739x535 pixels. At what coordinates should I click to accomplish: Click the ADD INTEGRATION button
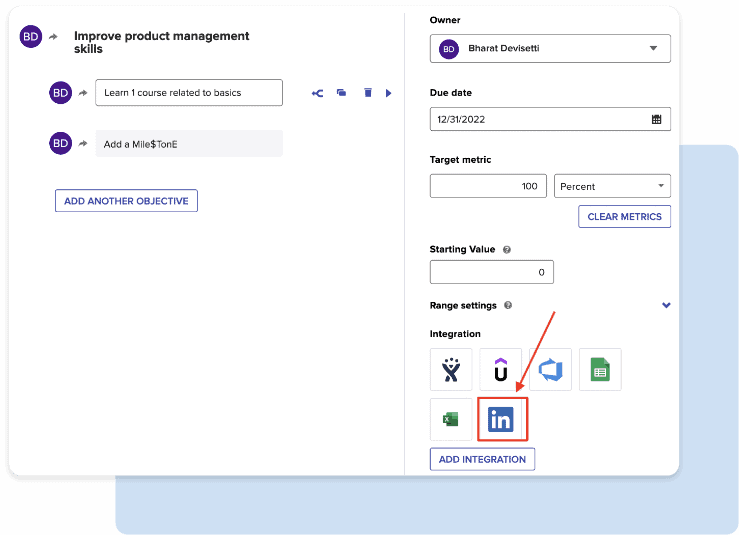tap(482, 460)
